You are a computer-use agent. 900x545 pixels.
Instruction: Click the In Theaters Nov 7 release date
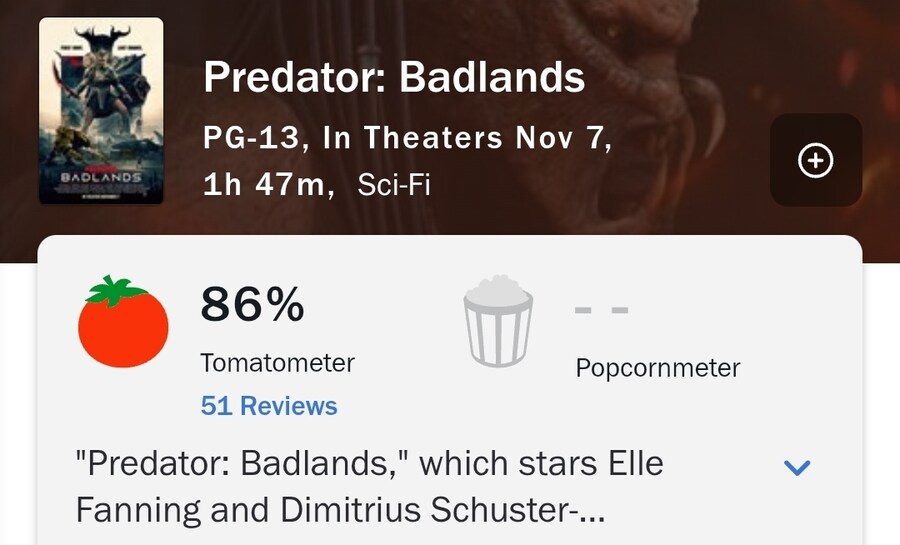467,139
